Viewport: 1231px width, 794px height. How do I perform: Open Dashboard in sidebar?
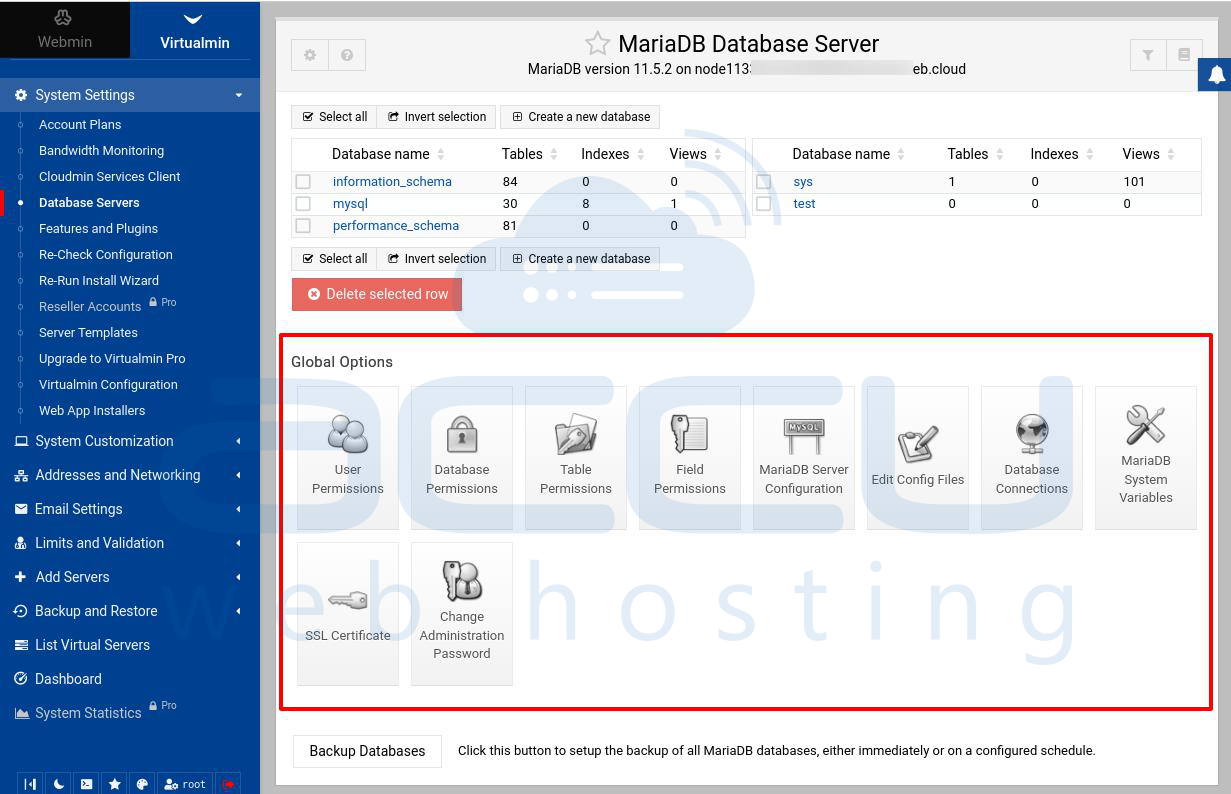pyautogui.click(x=68, y=679)
